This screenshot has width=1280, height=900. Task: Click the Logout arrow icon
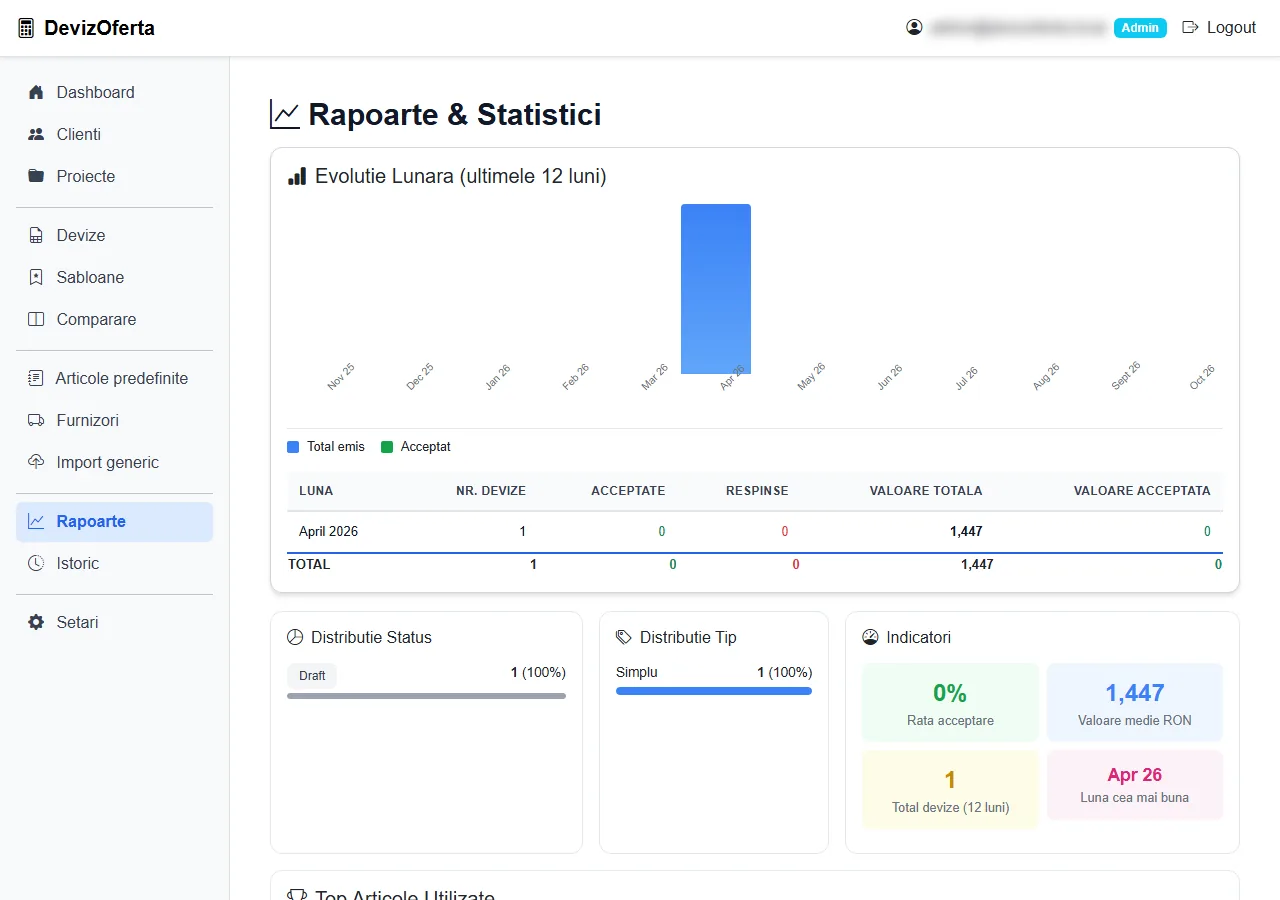pos(1190,27)
